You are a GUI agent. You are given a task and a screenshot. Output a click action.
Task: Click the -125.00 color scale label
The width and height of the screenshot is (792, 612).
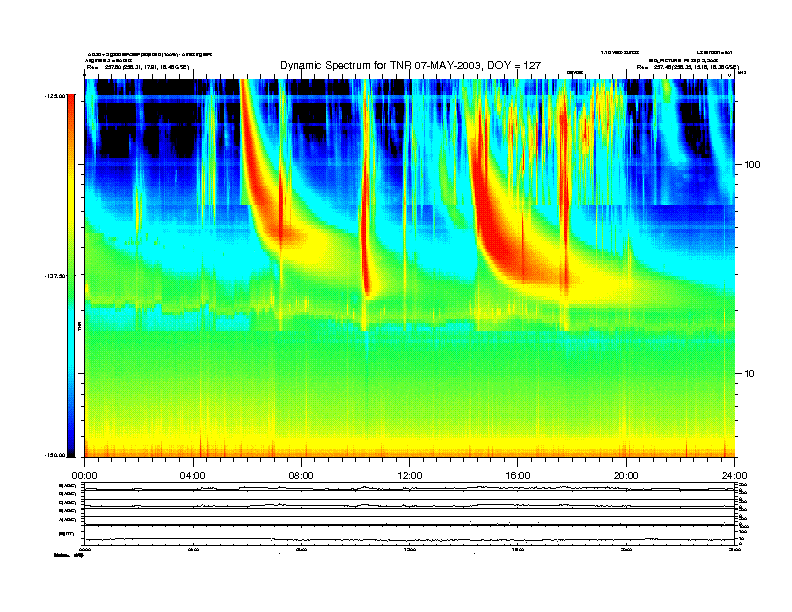(x=55, y=95)
